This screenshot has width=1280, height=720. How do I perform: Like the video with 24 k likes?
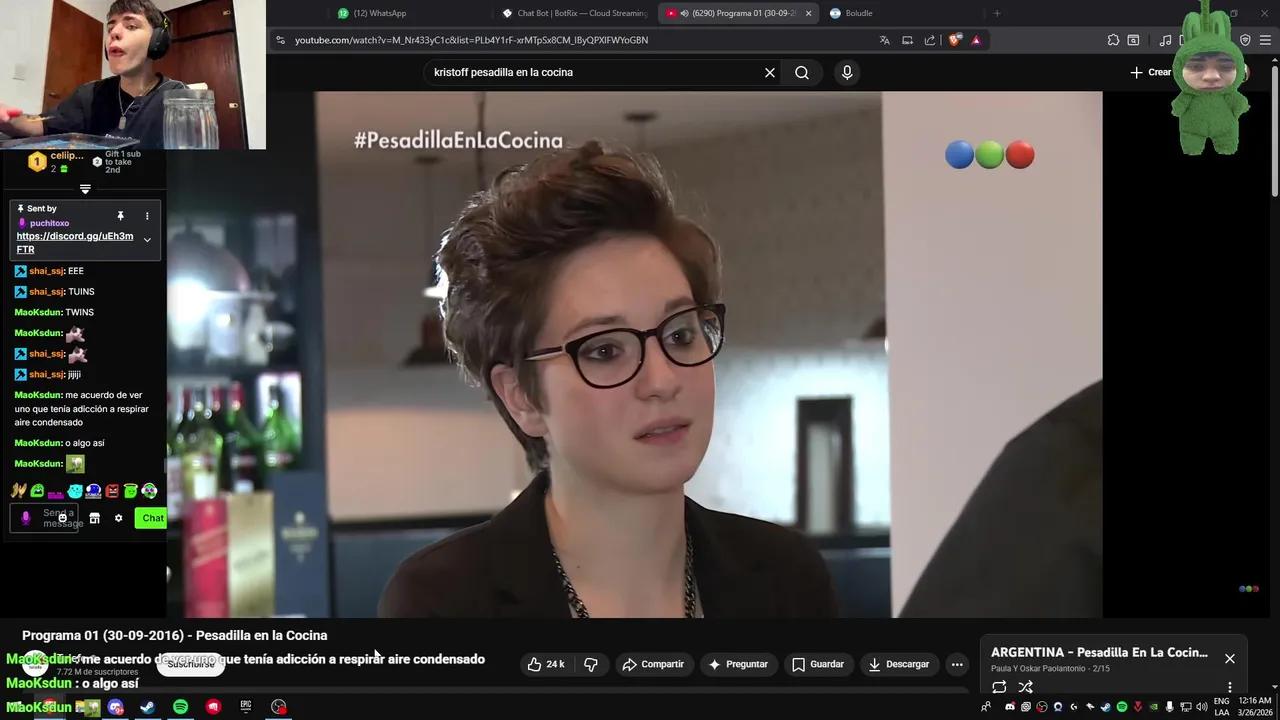click(x=546, y=664)
